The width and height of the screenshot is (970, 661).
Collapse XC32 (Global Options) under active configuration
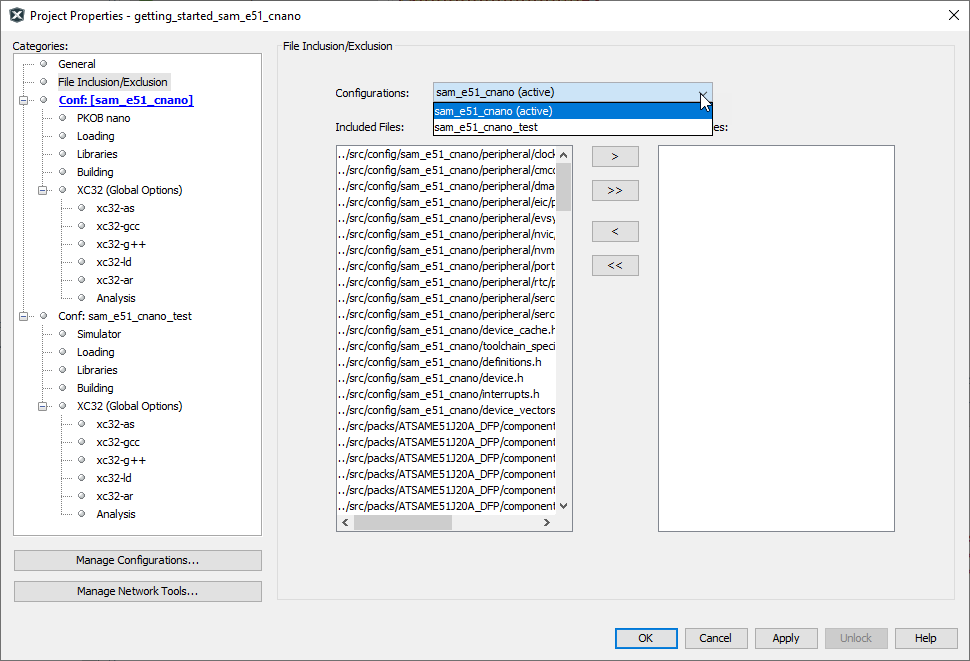(43, 190)
